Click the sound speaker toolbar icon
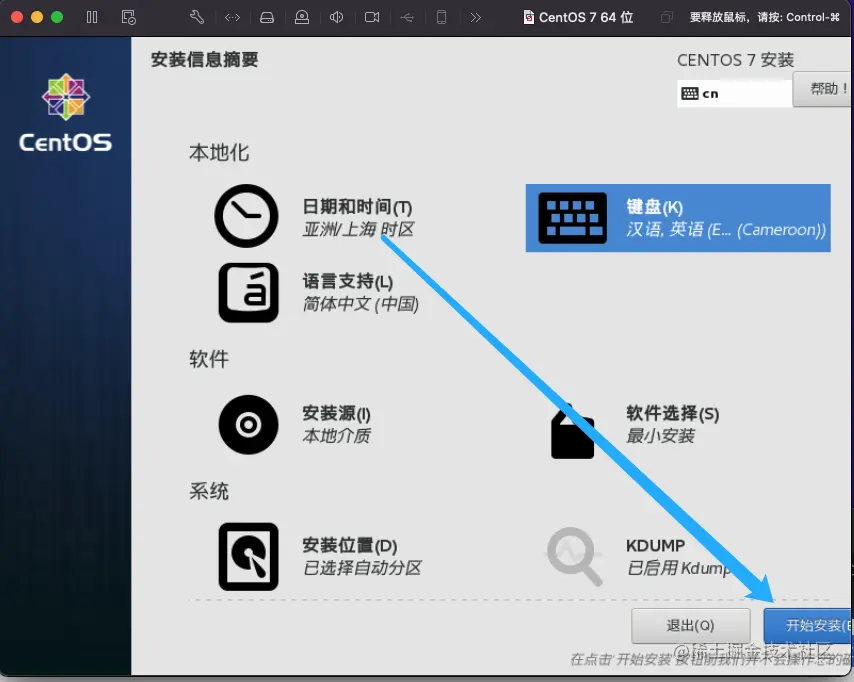Screen dimensions: 854x682 336,17
